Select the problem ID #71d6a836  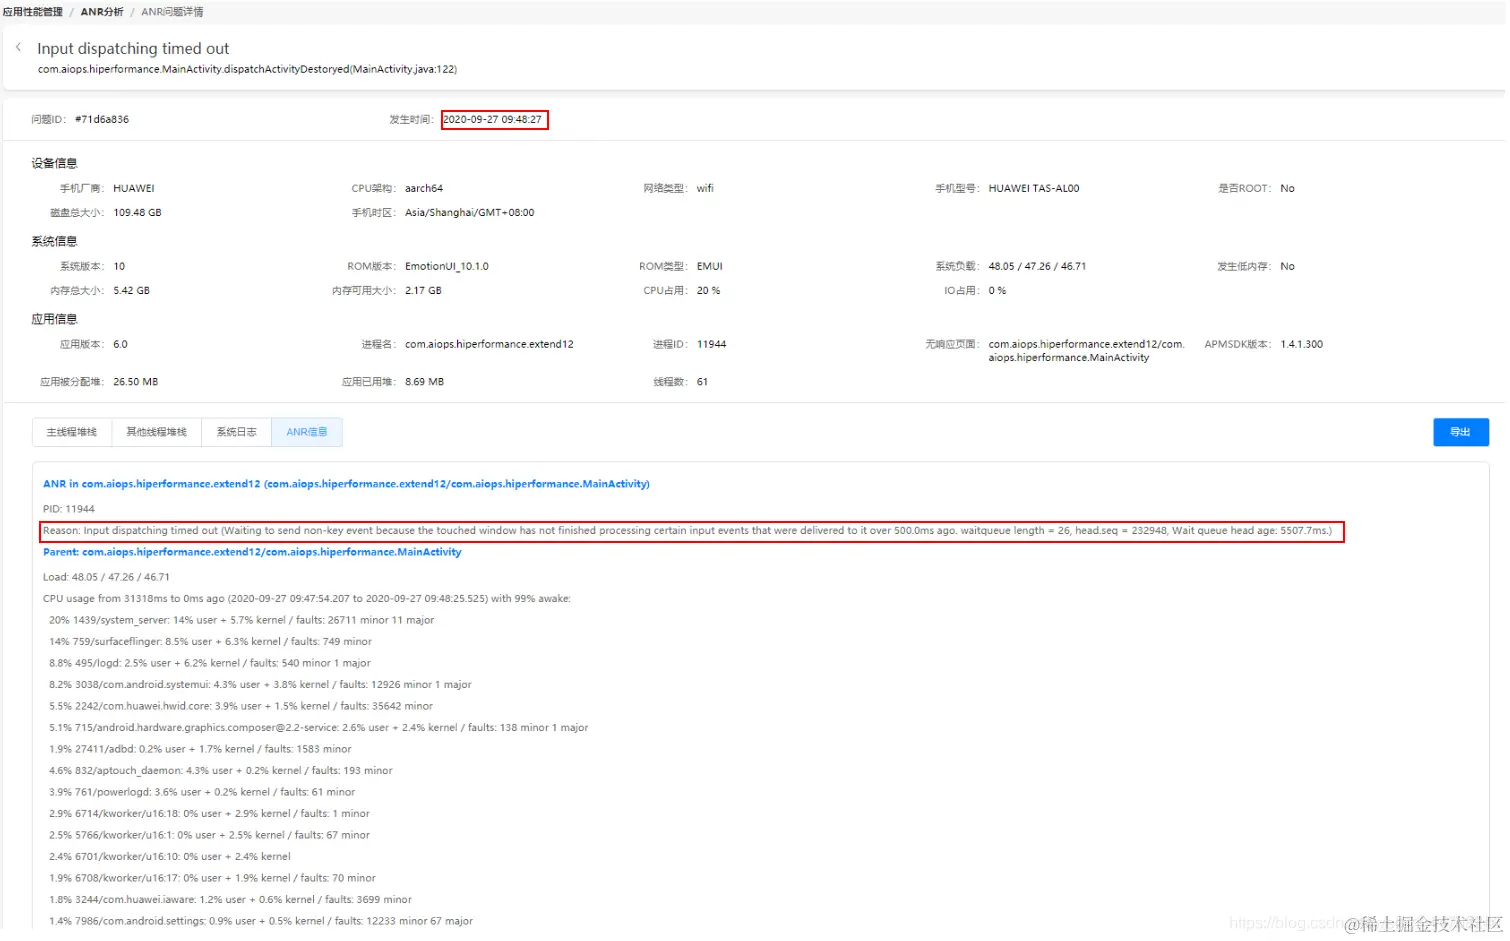pyautogui.click(x=102, y=119)
